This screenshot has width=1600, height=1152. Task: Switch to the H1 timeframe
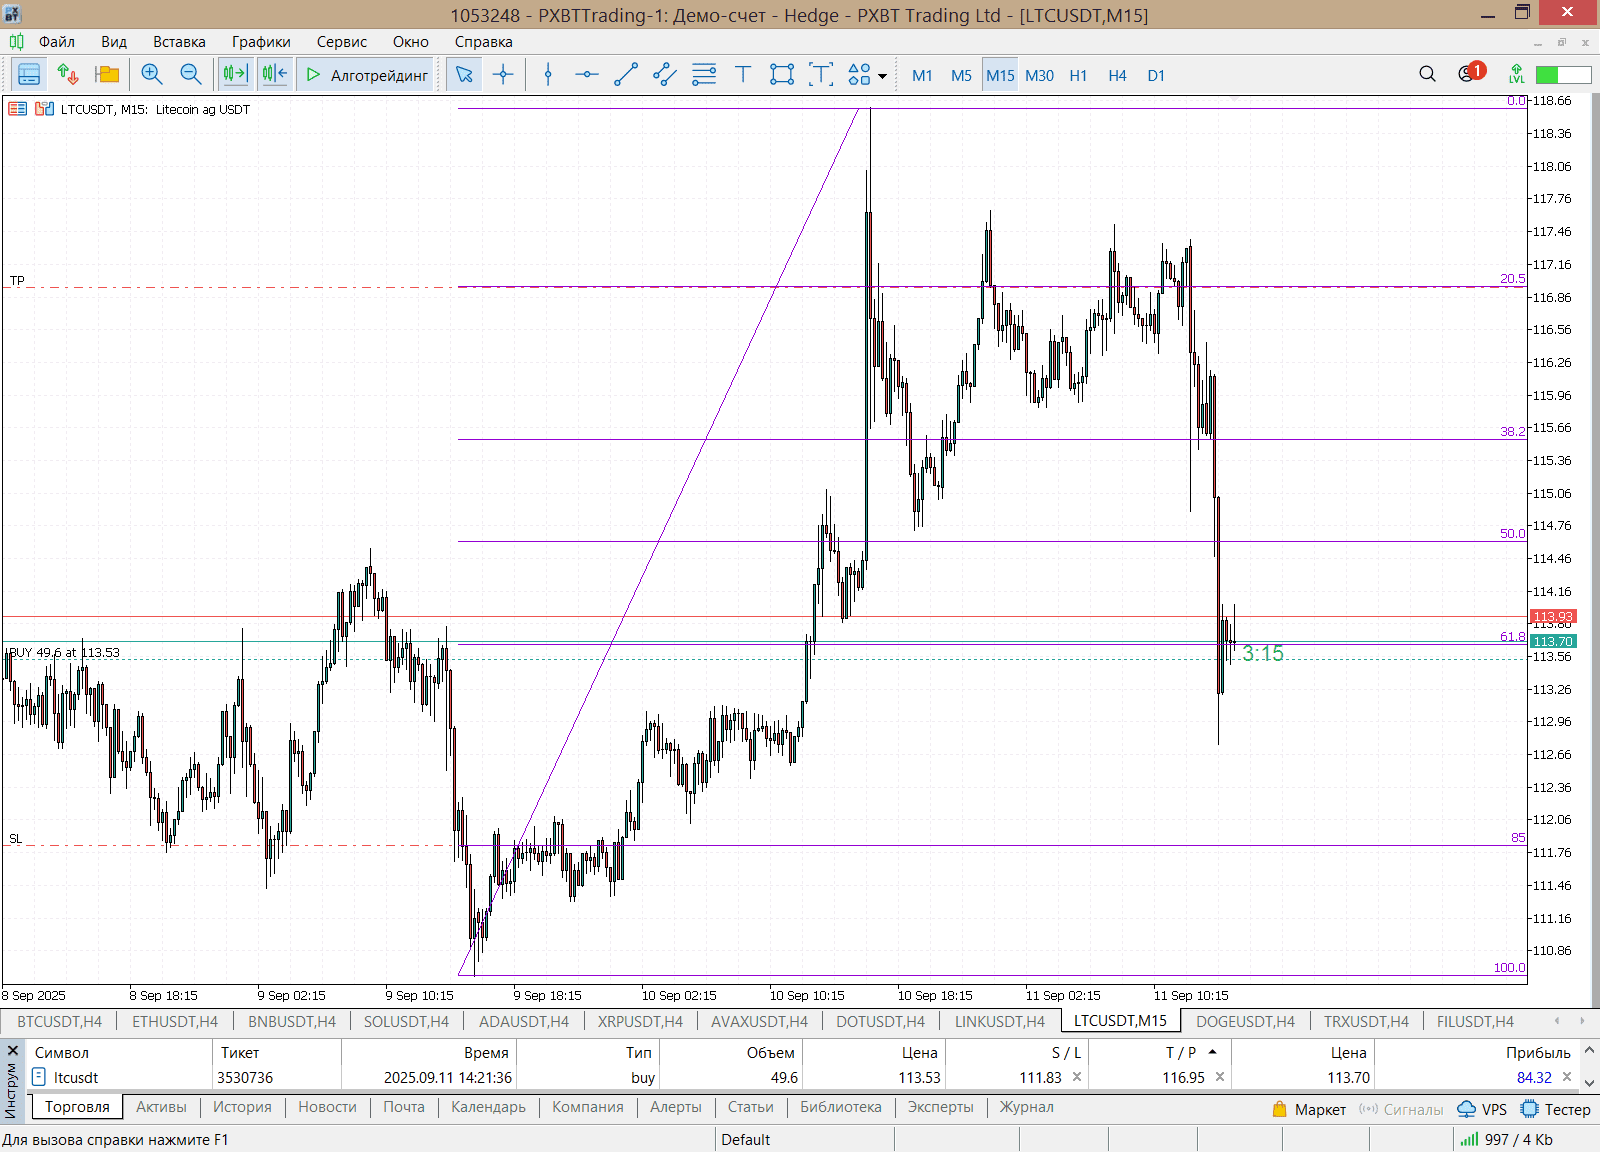pos(1078,76)
